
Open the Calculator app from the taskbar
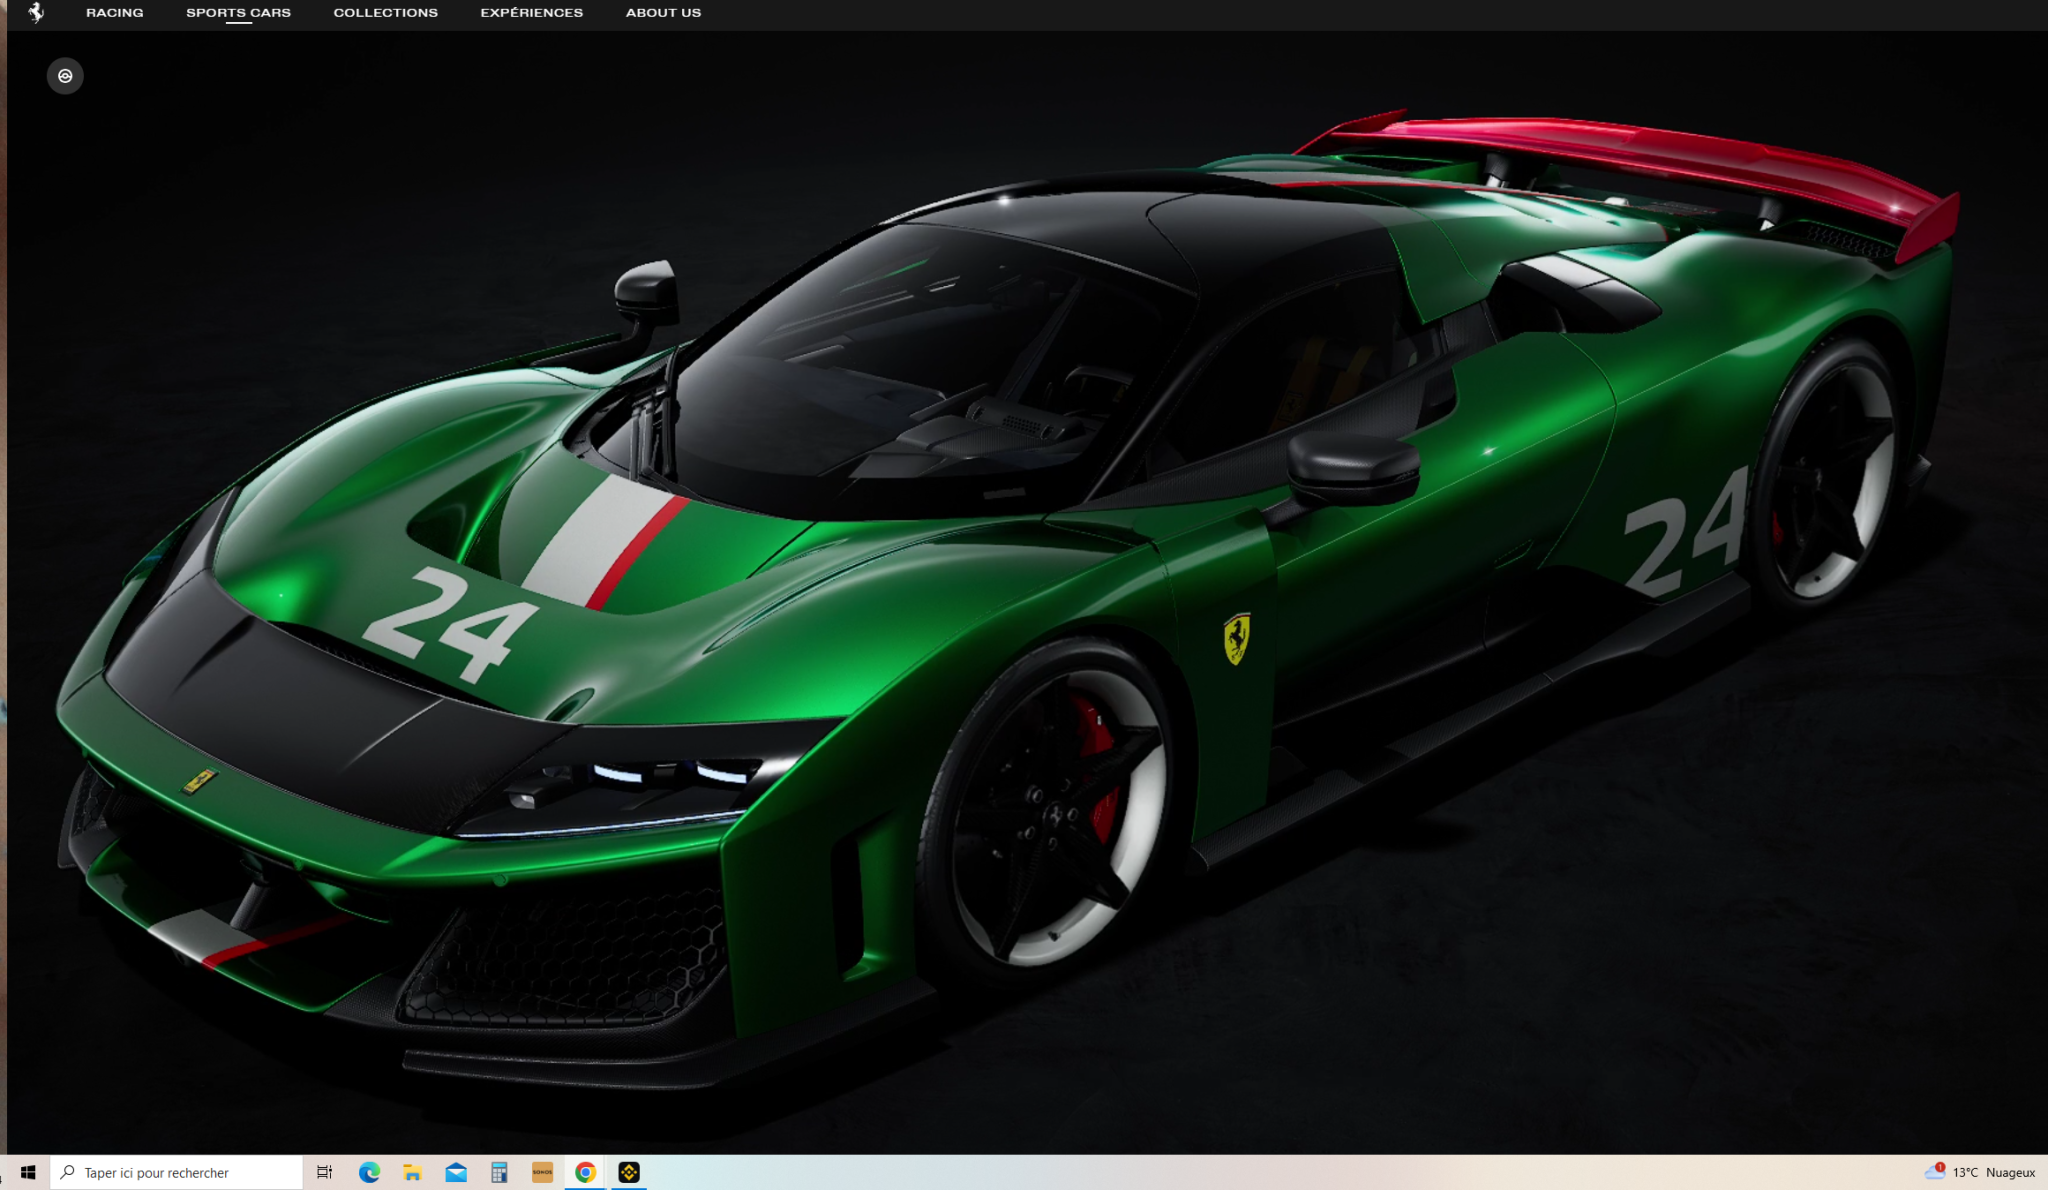click(x=499, y=1172)
